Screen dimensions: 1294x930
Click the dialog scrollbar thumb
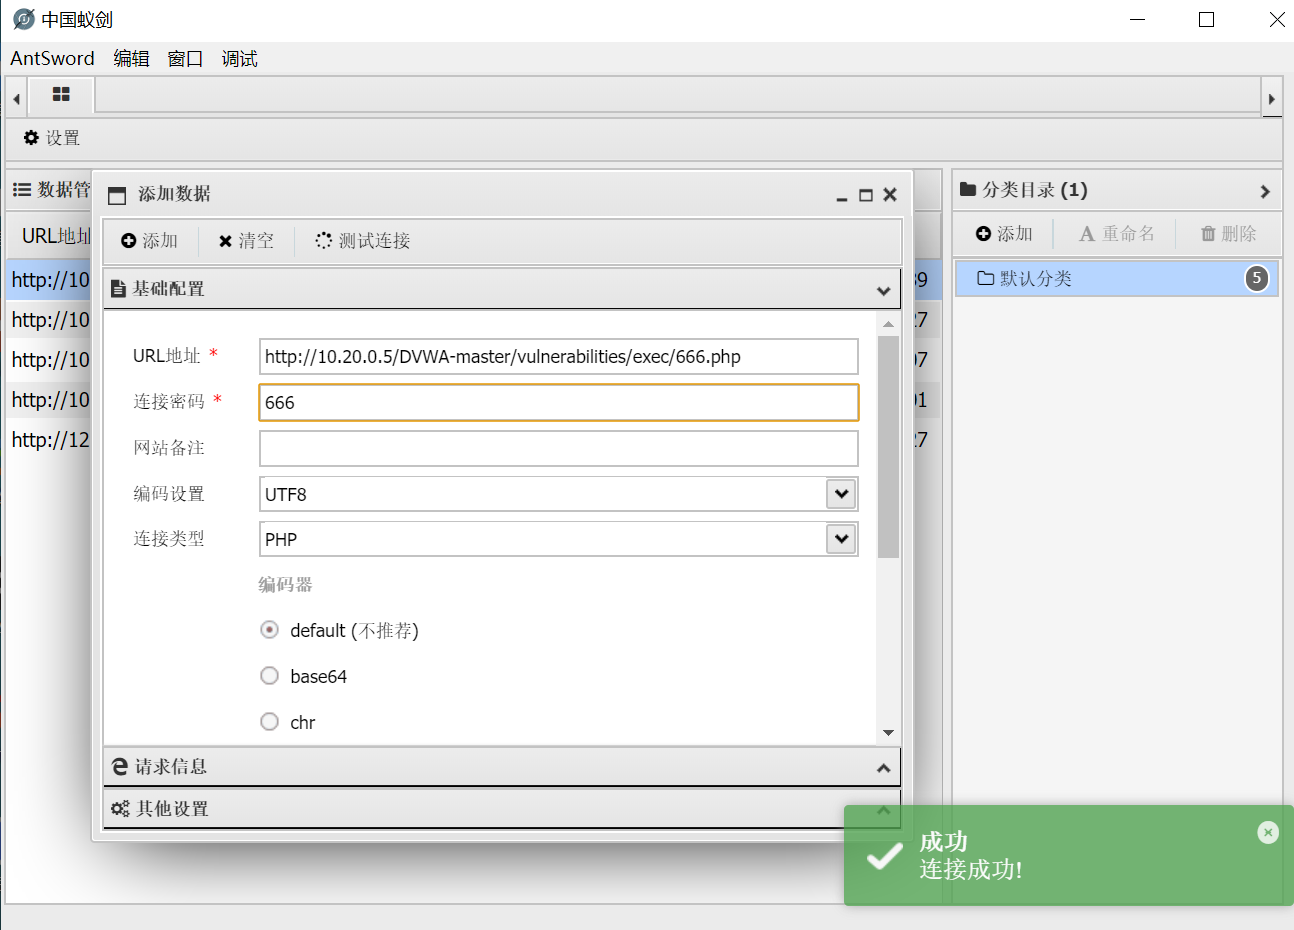[x=888, y=446]
